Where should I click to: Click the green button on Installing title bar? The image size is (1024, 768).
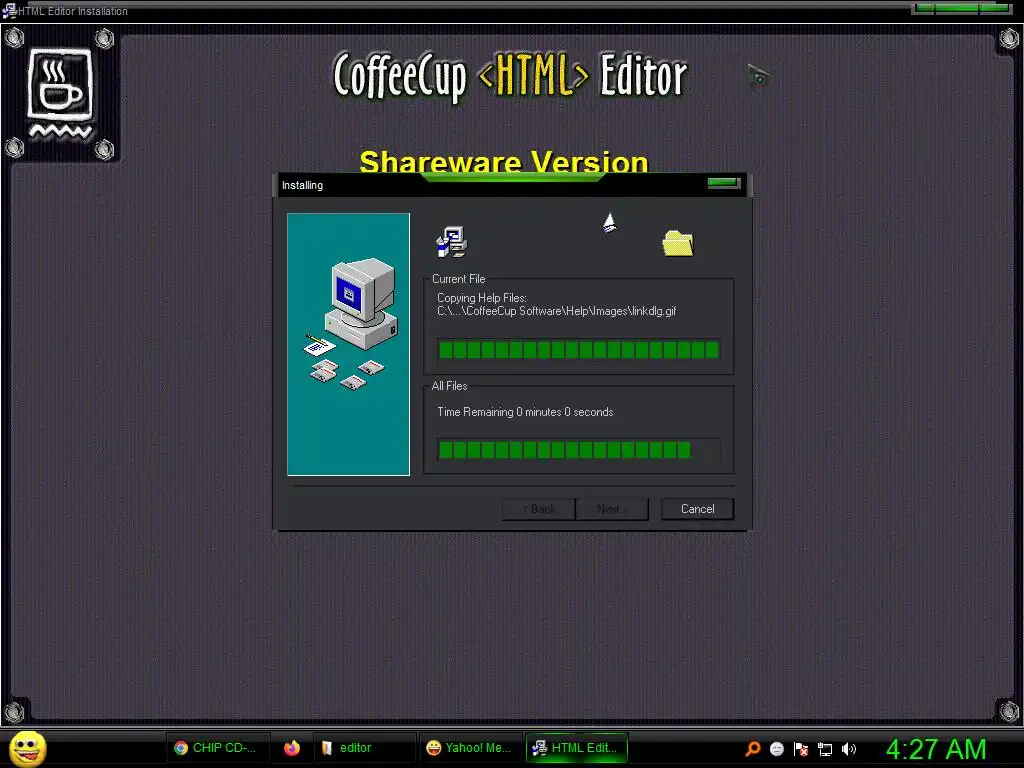pos(724,183)
